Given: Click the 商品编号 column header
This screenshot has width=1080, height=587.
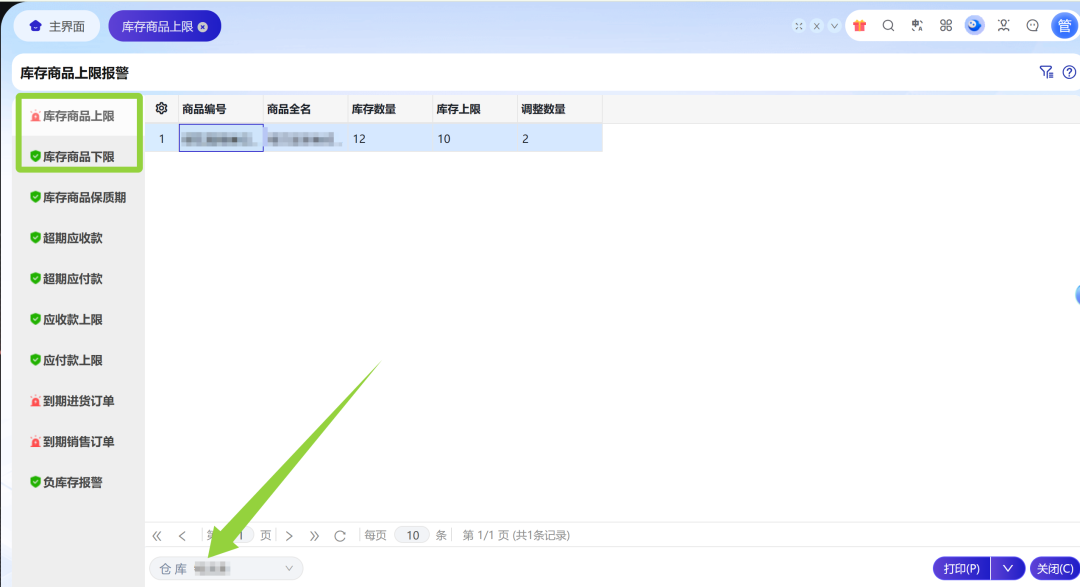Looking at the screenshot, I should coord(220,109).
